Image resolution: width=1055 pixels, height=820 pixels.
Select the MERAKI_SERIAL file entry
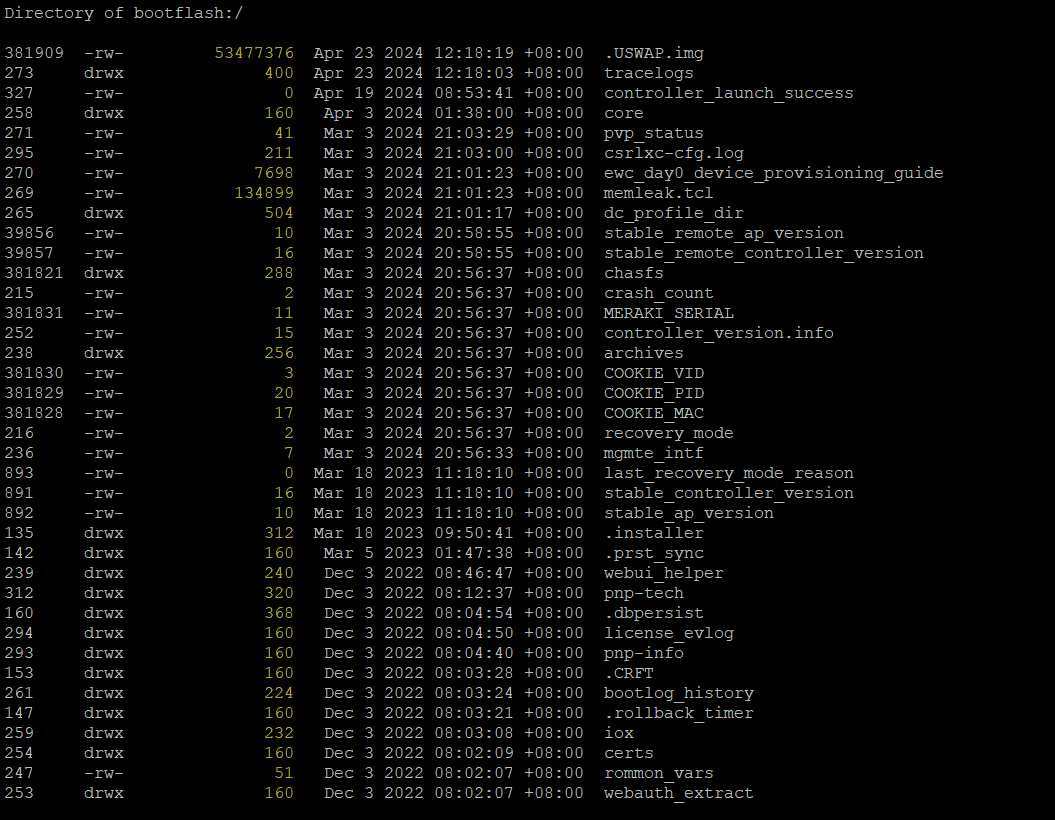(659, 312)
